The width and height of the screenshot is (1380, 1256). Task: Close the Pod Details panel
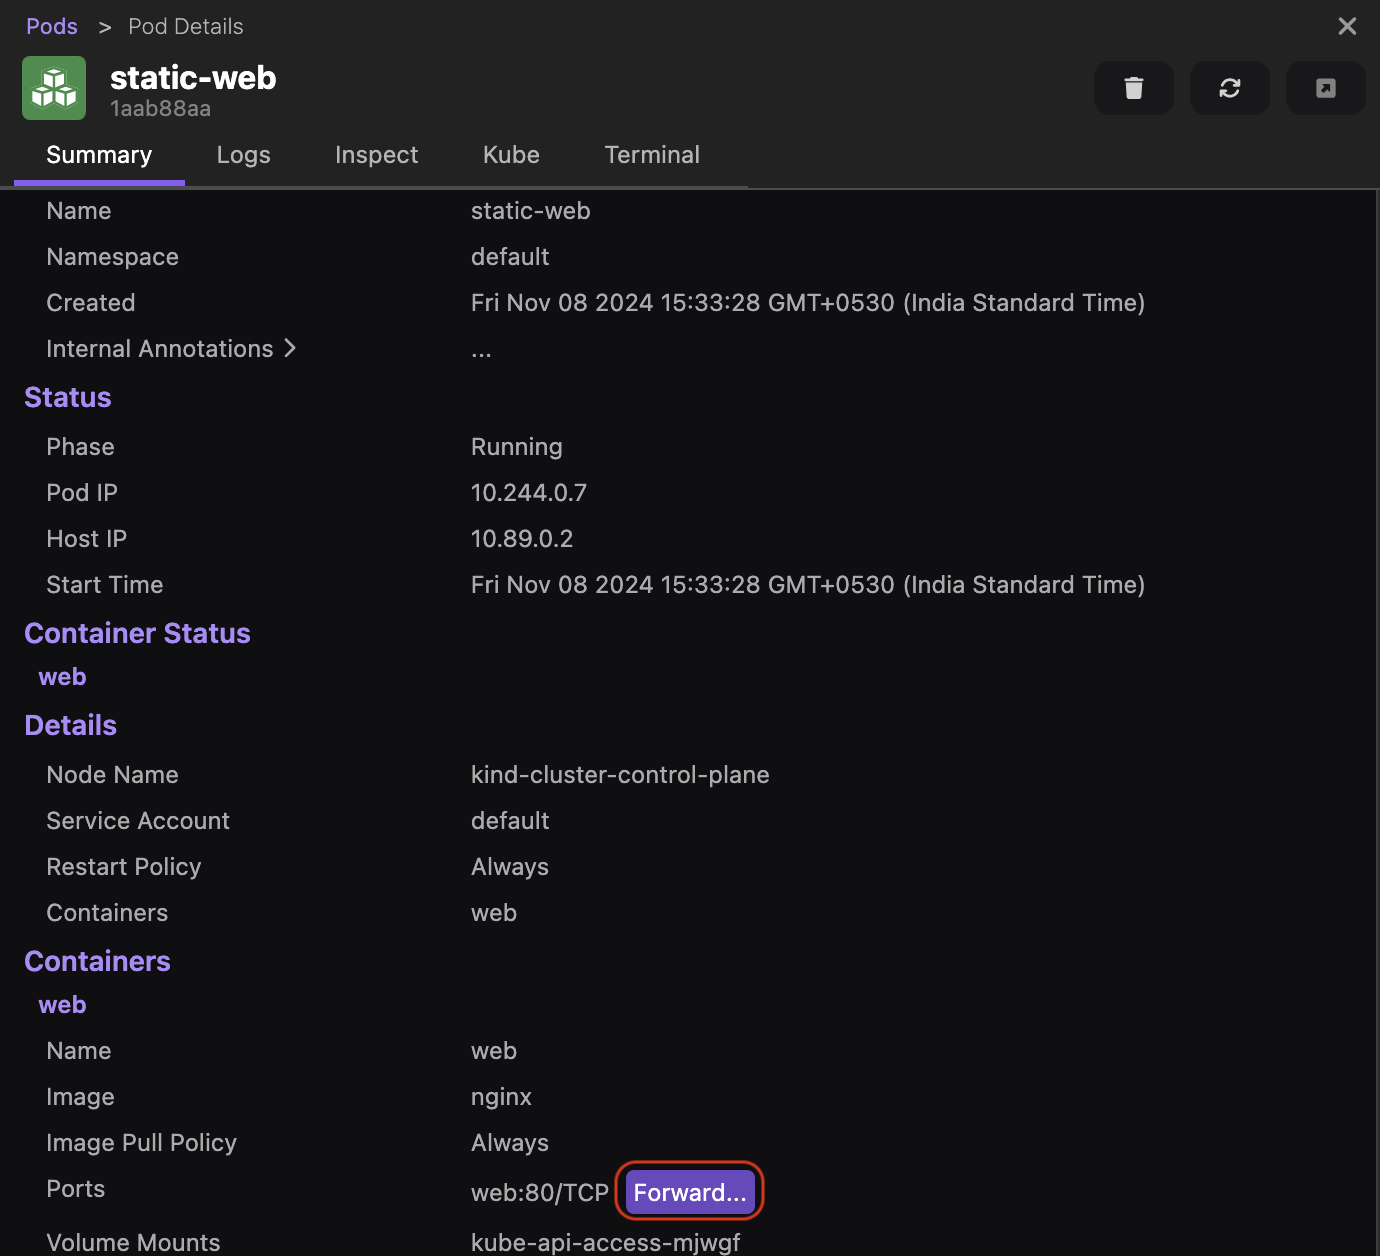pos(1347,26)
